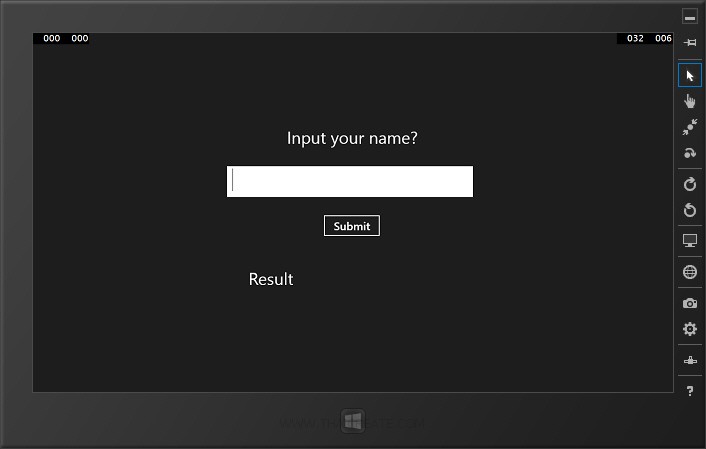Click the '006' debug counter
The width and height of the screenshot is (706, 449).
663,38
